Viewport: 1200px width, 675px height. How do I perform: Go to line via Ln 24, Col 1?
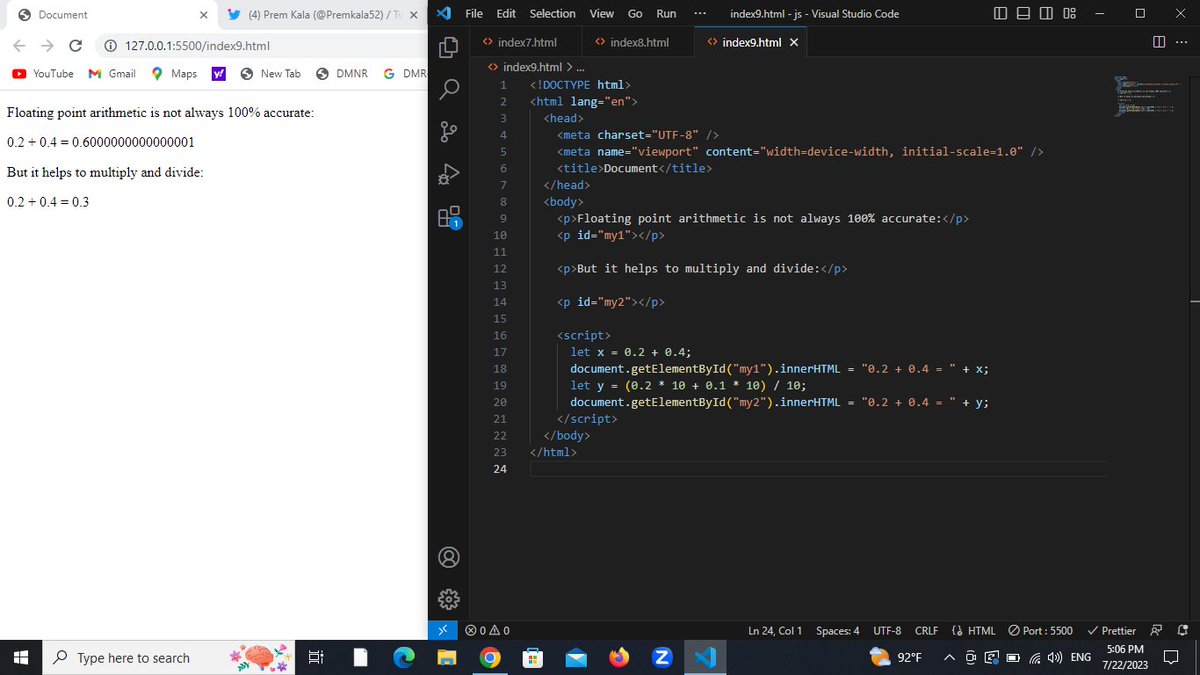[775, 630]
